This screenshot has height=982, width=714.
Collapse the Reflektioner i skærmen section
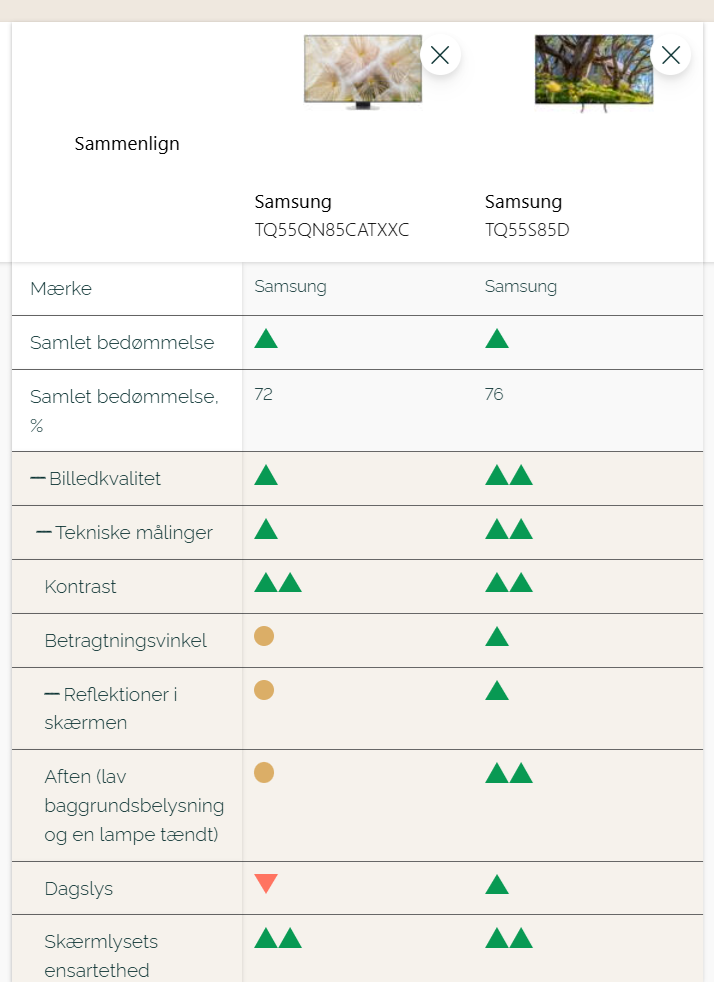52,694
